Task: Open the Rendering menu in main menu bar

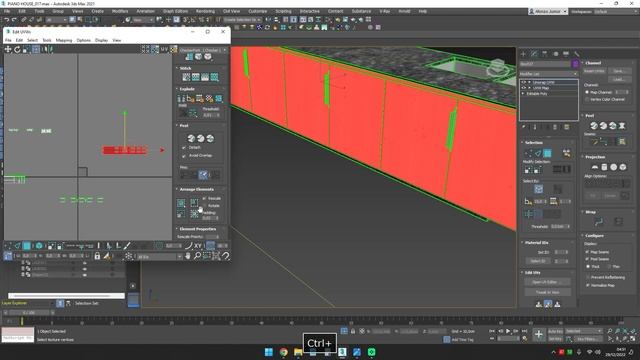Action: point(205,11)
